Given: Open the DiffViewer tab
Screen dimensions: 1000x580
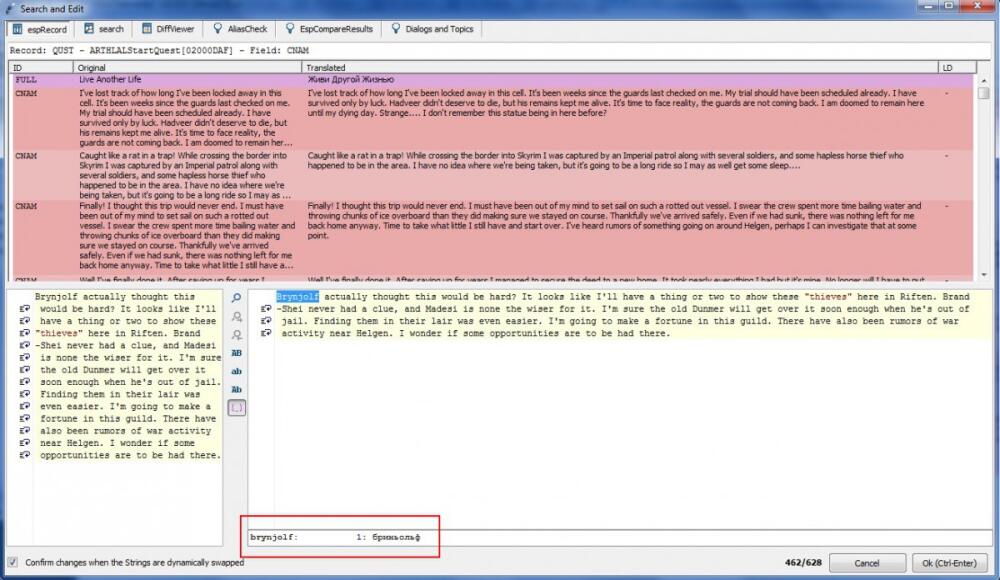Looking at the screenshot, I should coord(168,29).
